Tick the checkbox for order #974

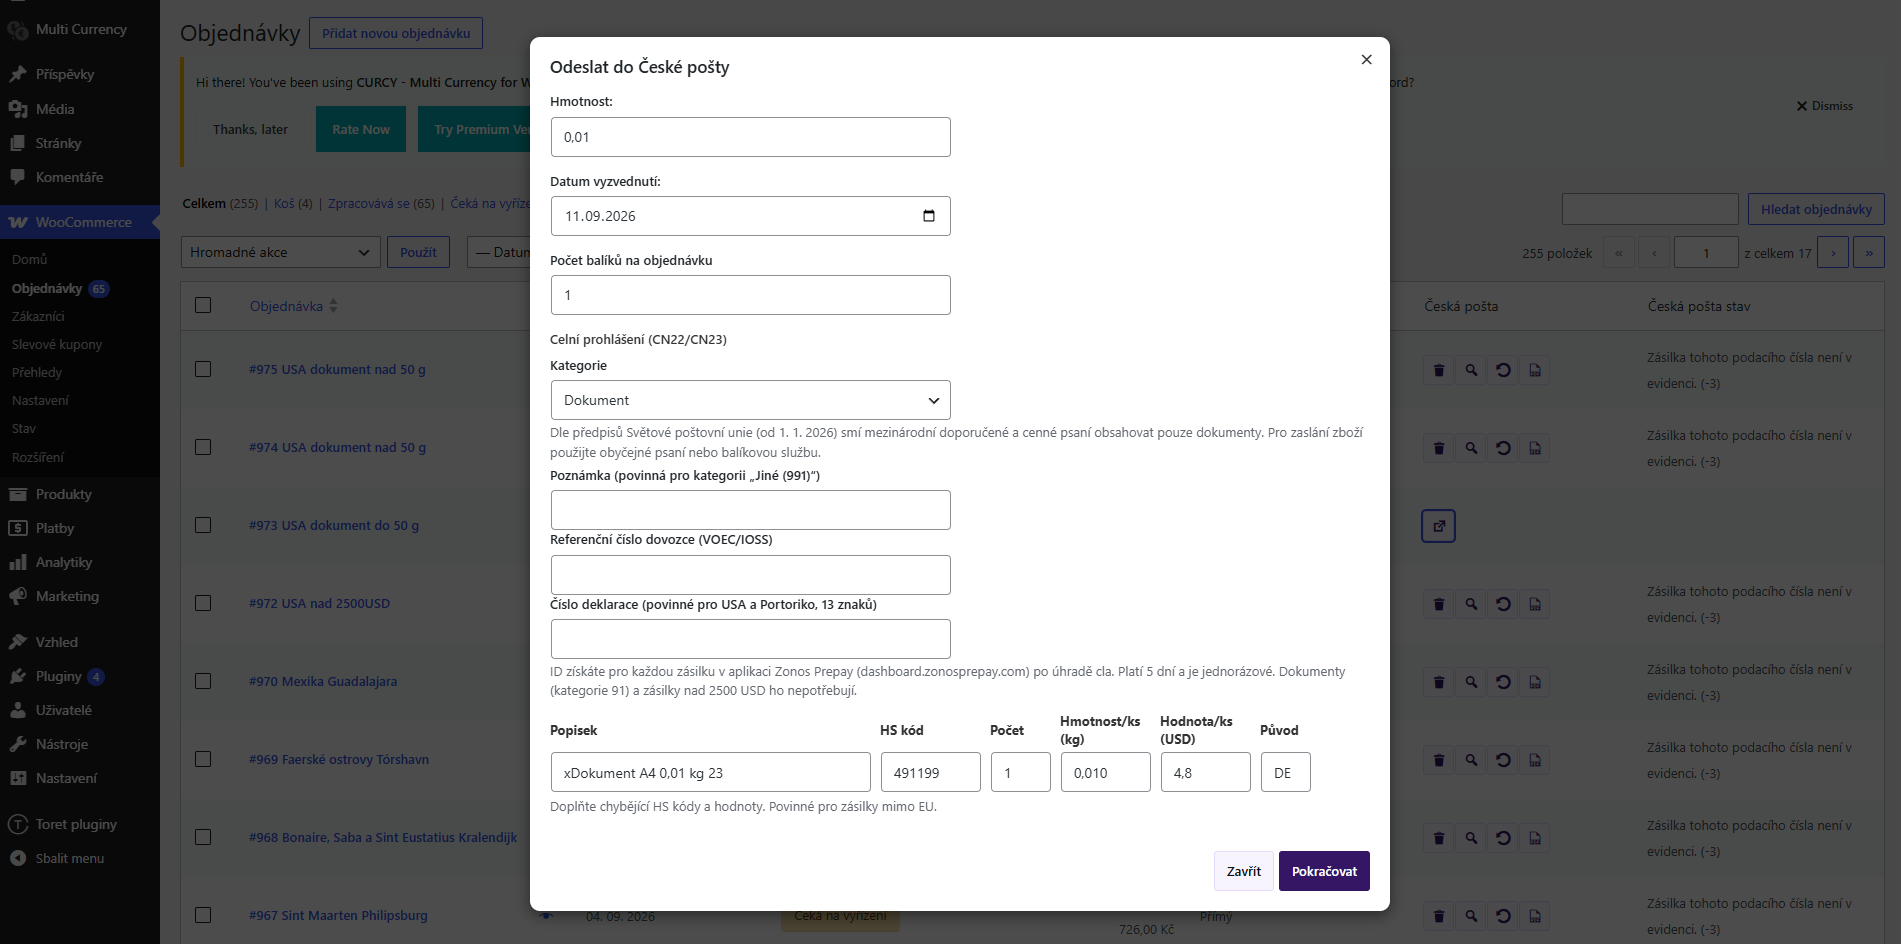coord(203,447)
